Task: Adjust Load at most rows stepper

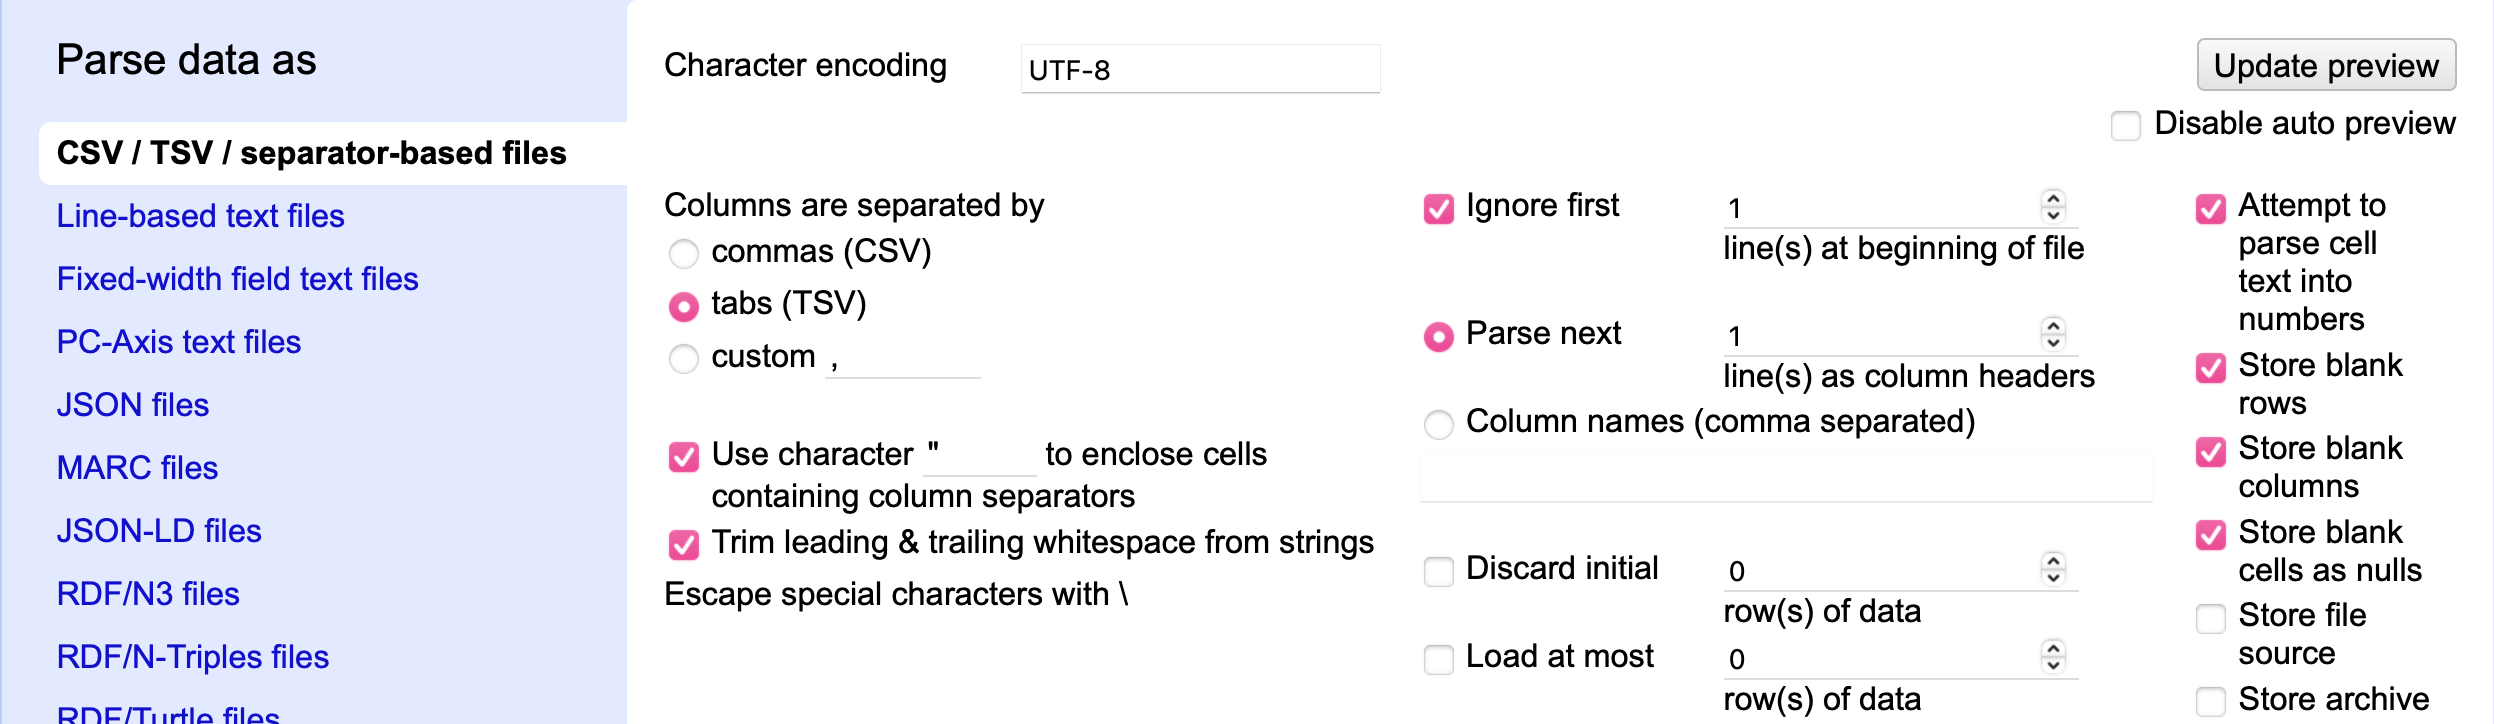Action: 2053,657
